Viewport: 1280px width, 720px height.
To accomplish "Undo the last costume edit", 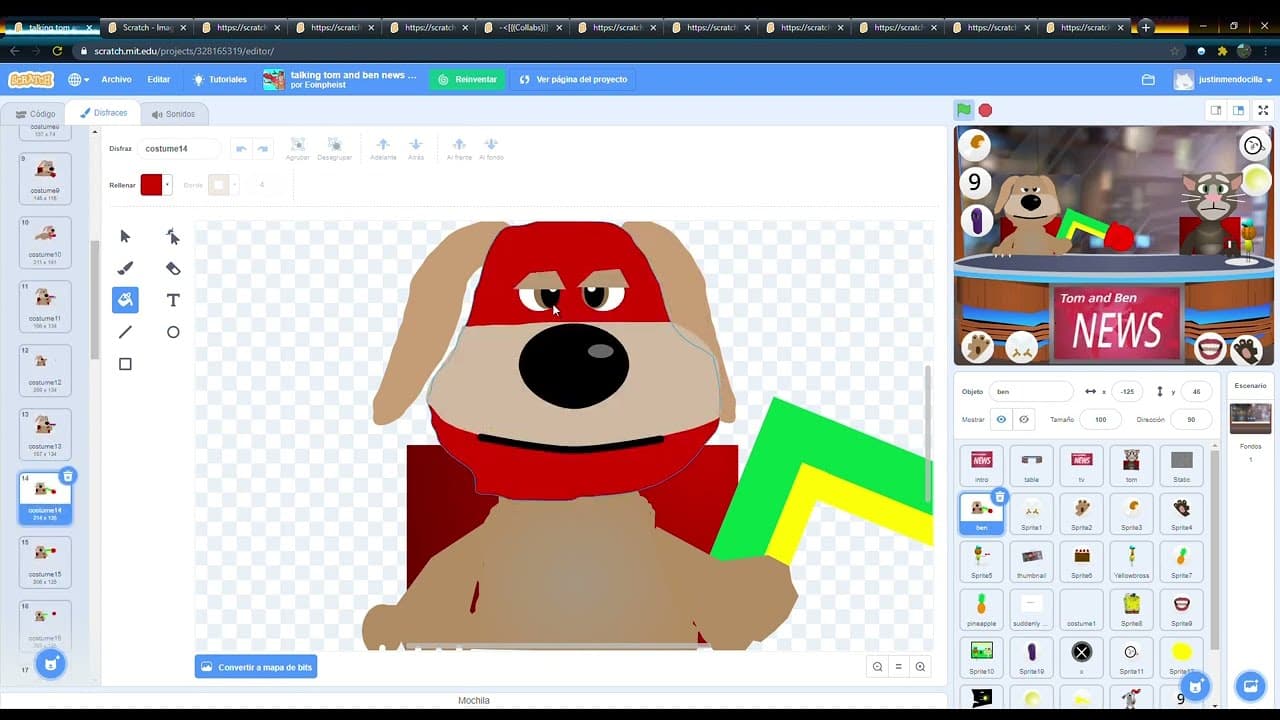I will [x=240, y=149].
